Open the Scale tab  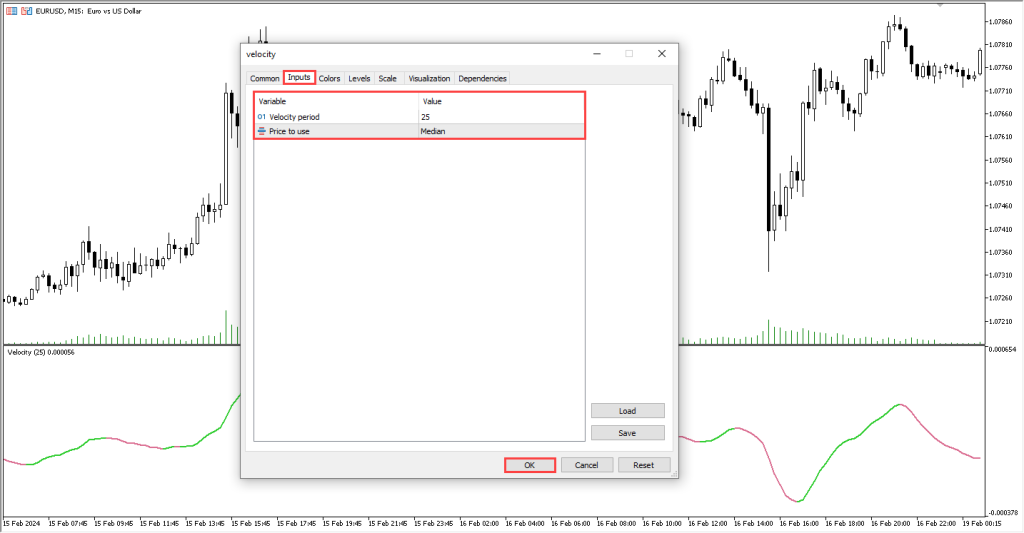tap(387, 78)
